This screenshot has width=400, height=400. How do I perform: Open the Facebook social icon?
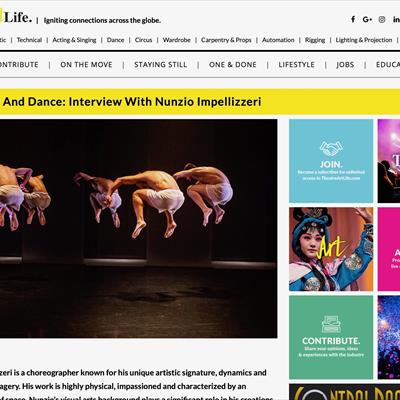(353, 19)
